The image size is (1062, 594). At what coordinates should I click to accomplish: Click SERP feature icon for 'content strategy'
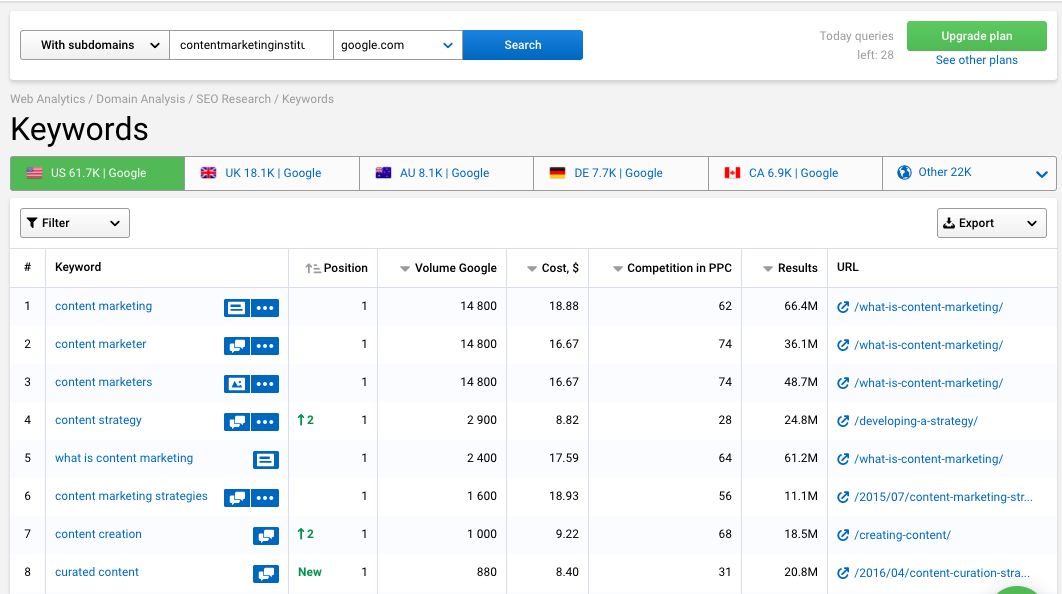(236, 422)
